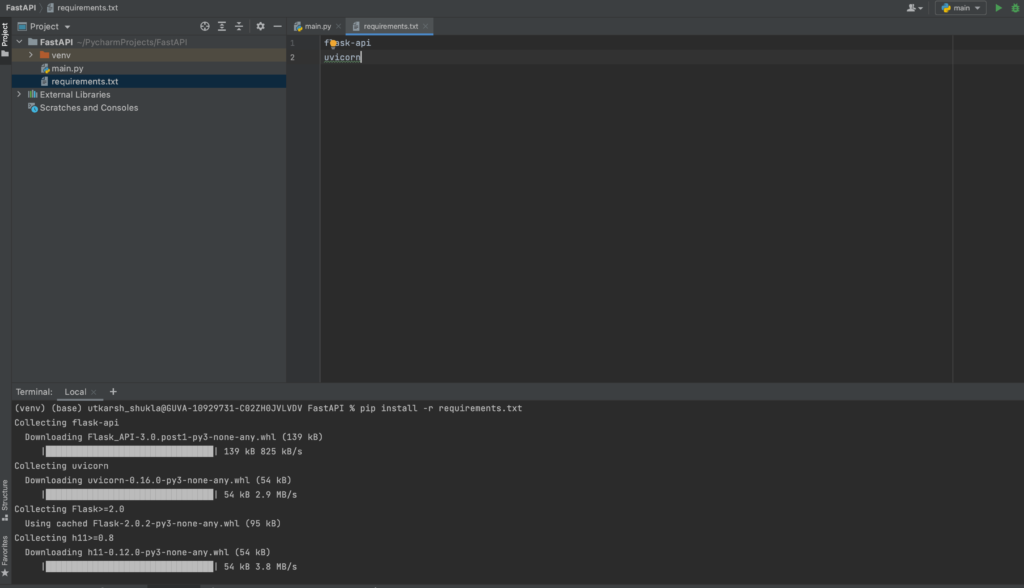Add a new terminal session with plus icon
The height and width of the screenshot is (588, 1024).
tap(113, 392)
